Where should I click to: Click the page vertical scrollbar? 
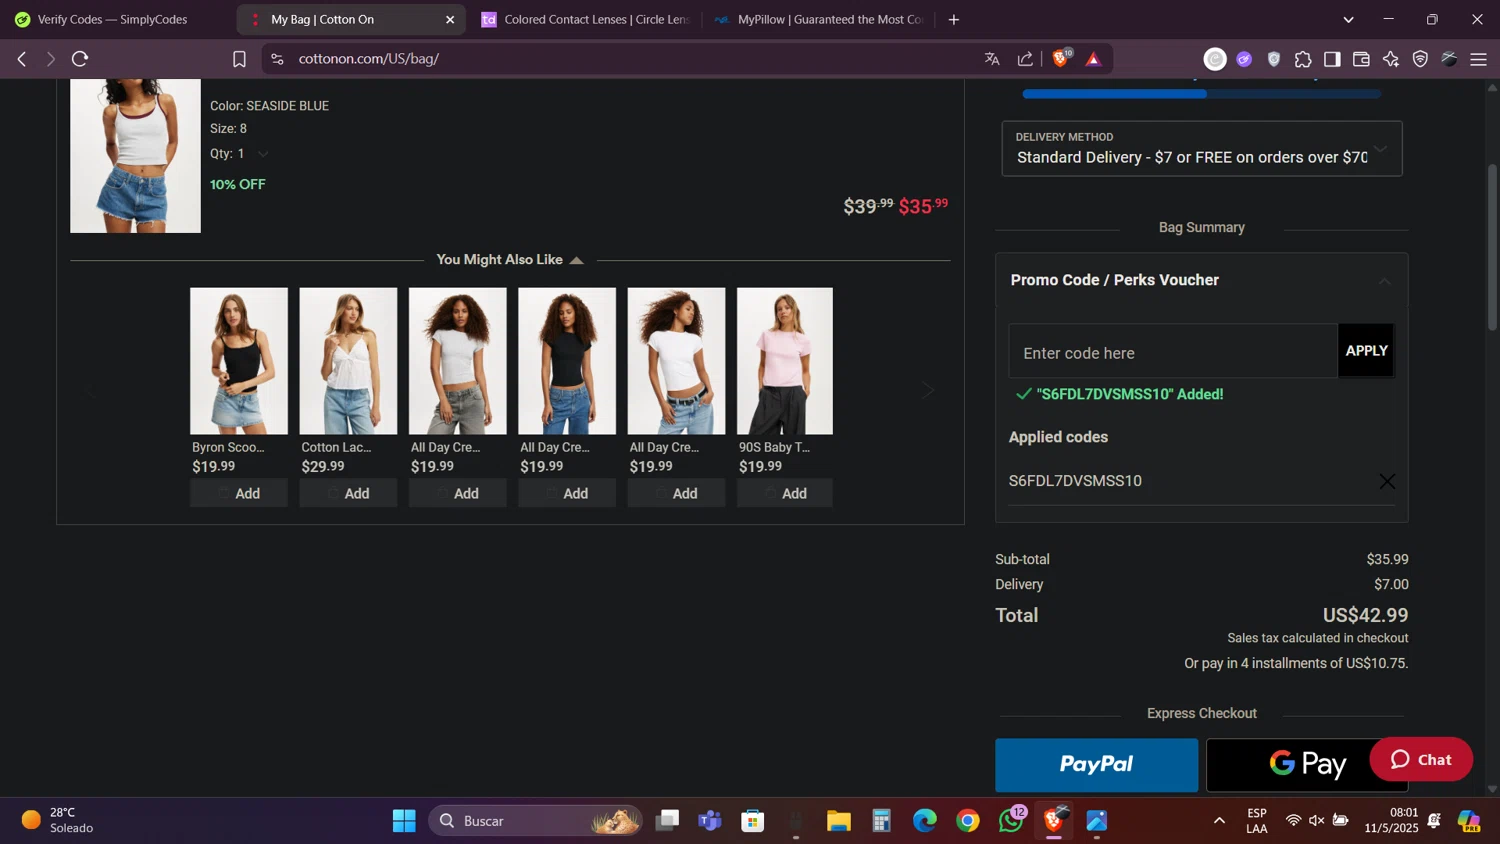pos(1492,248)
